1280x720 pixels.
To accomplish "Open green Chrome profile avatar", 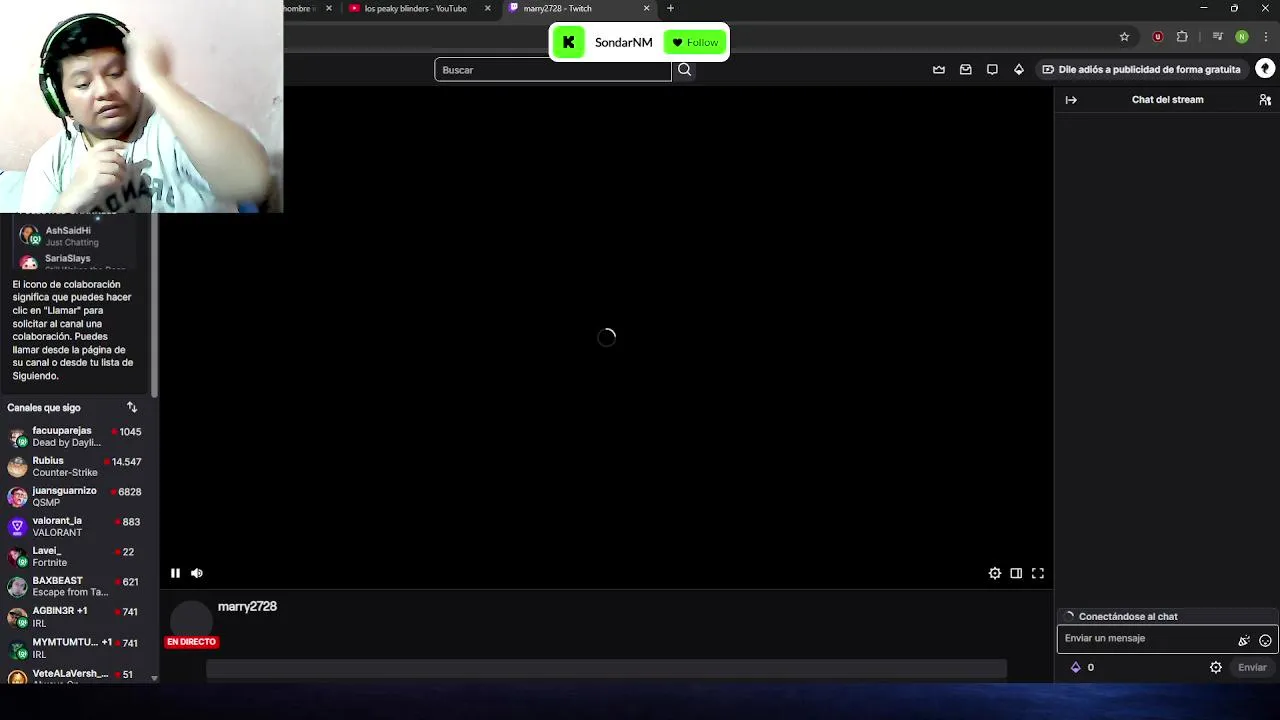I will 1242,37.
